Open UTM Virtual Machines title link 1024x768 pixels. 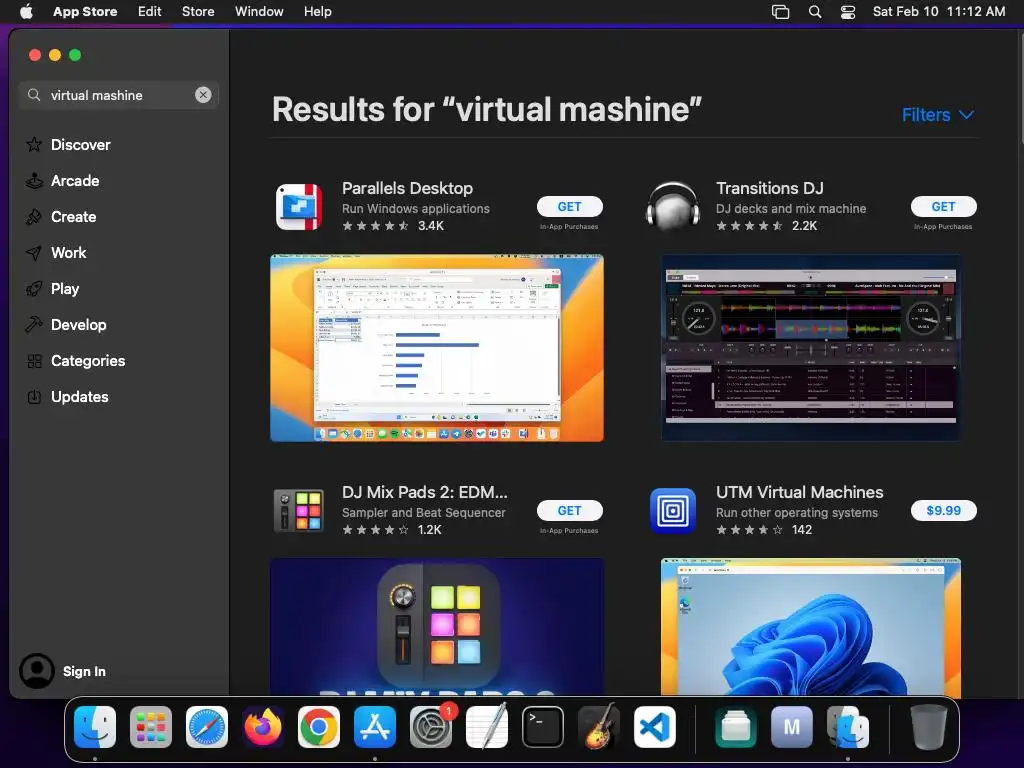pos(799,492)
